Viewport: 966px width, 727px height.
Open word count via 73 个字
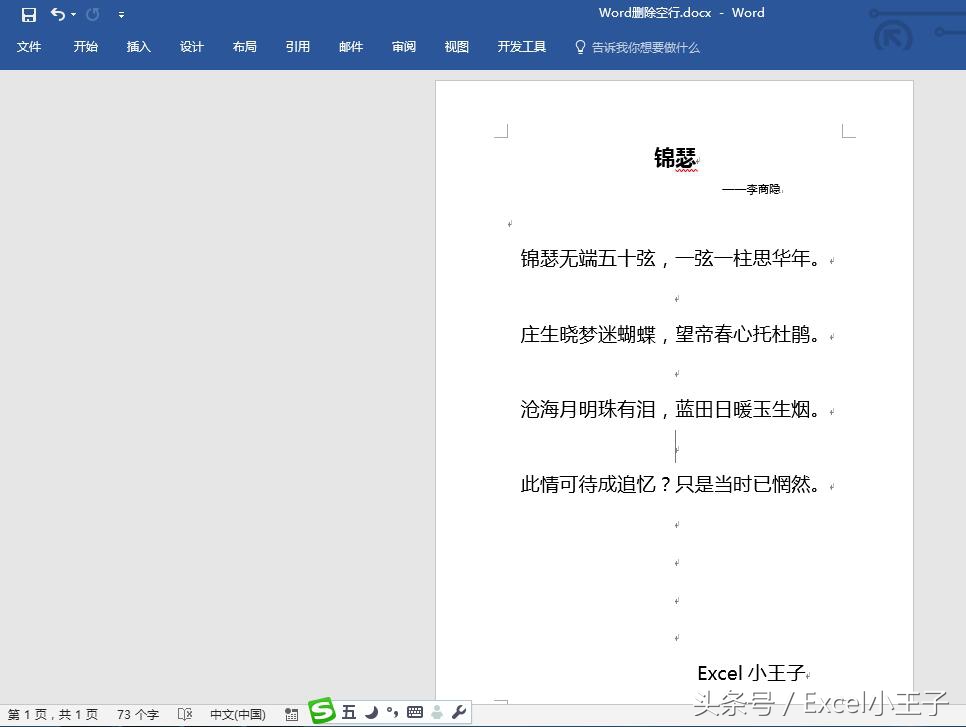(137, 714)
